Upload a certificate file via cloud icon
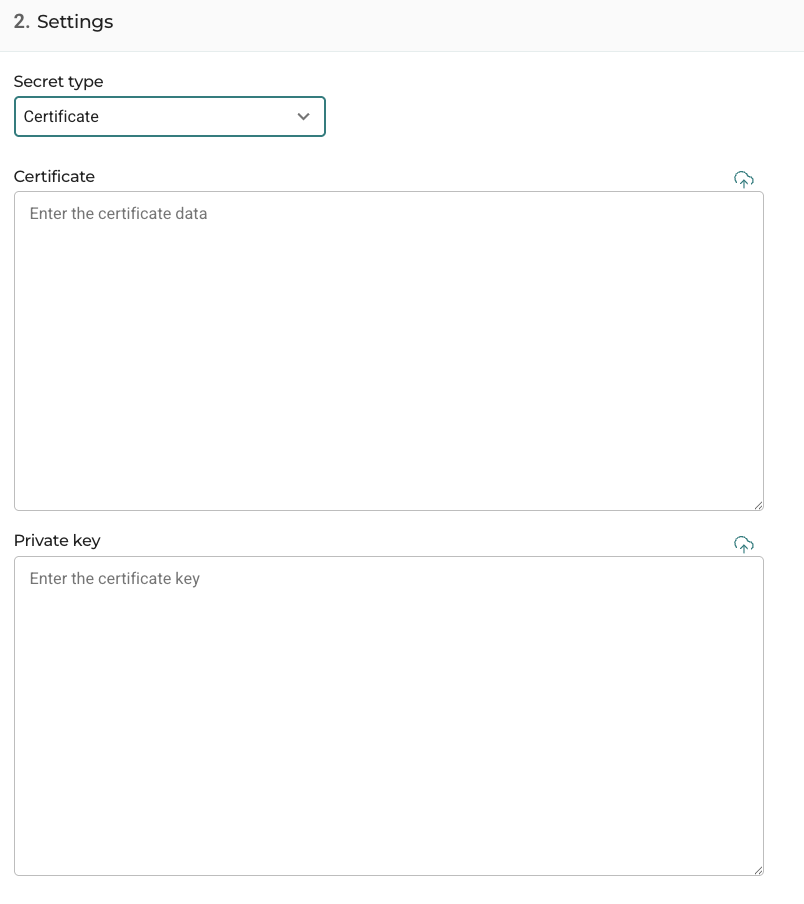Image resolution: width=804 pixels, height=904 pixels. point(743,179)
